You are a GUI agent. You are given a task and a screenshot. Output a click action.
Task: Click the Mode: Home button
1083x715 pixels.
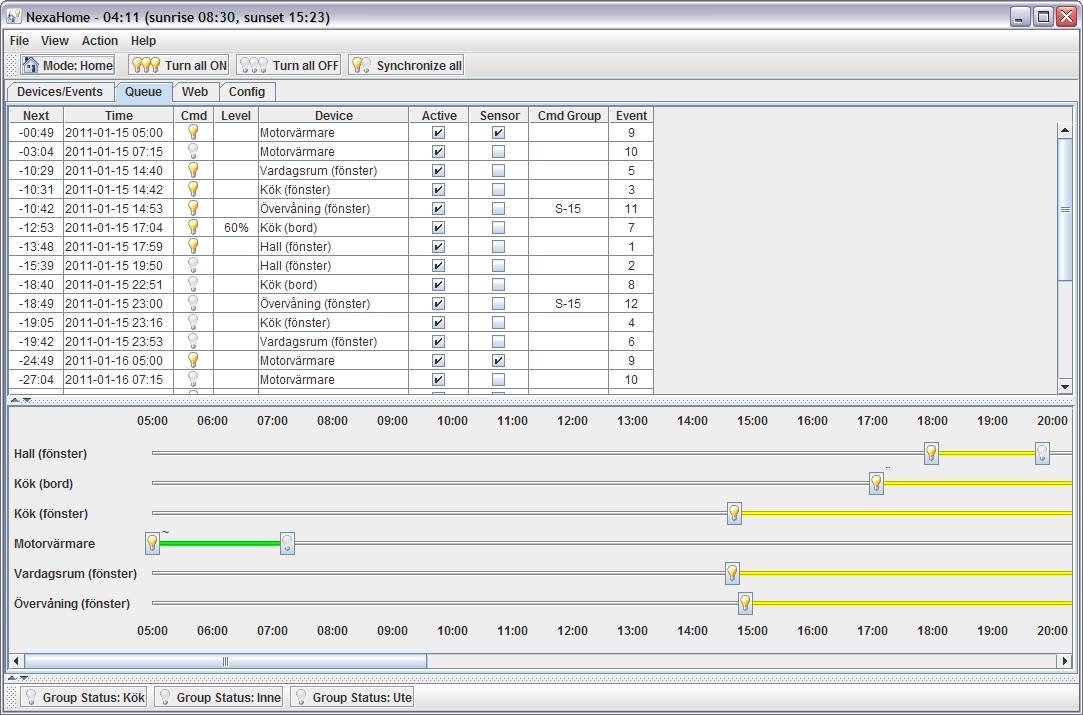(68, 66)
